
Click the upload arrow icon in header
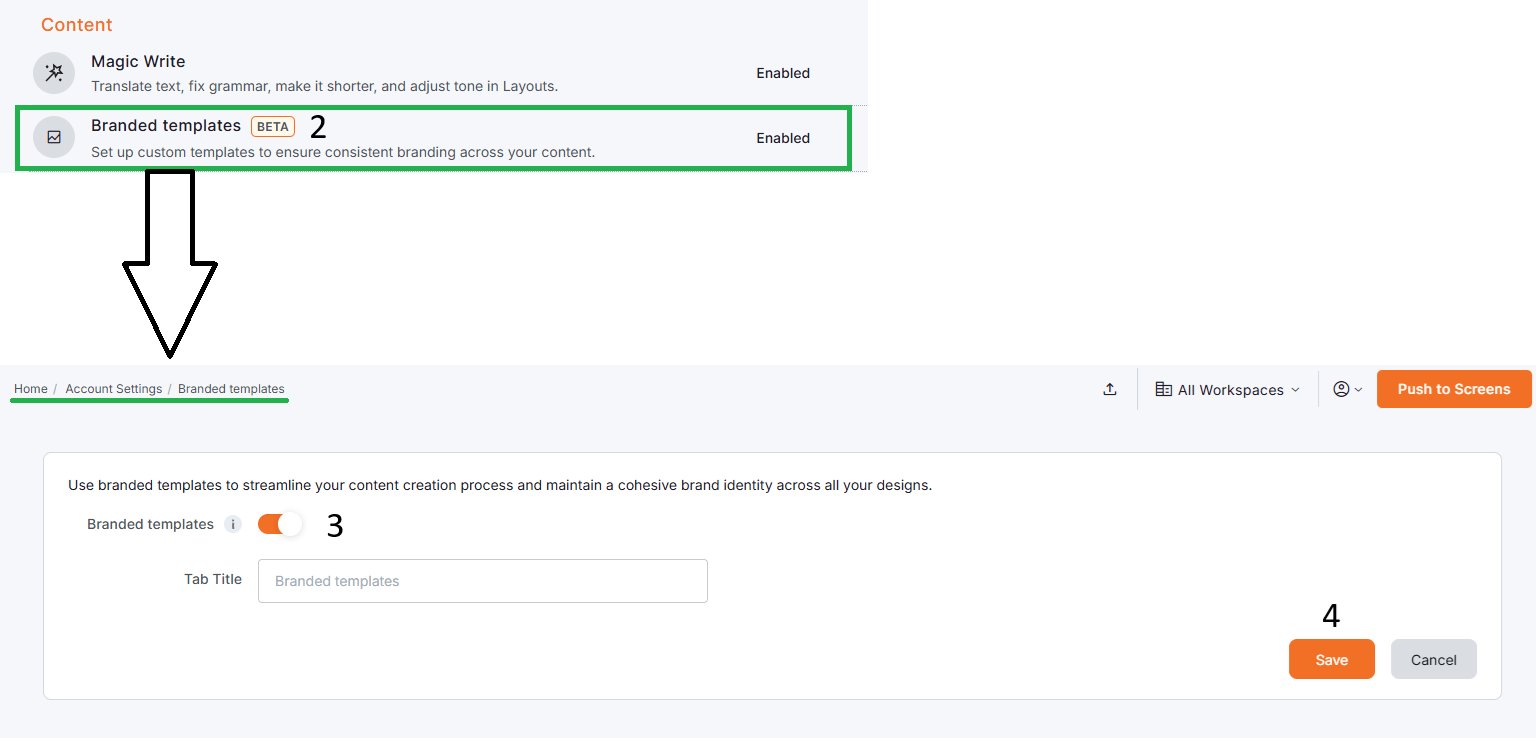pos(1109,390)
